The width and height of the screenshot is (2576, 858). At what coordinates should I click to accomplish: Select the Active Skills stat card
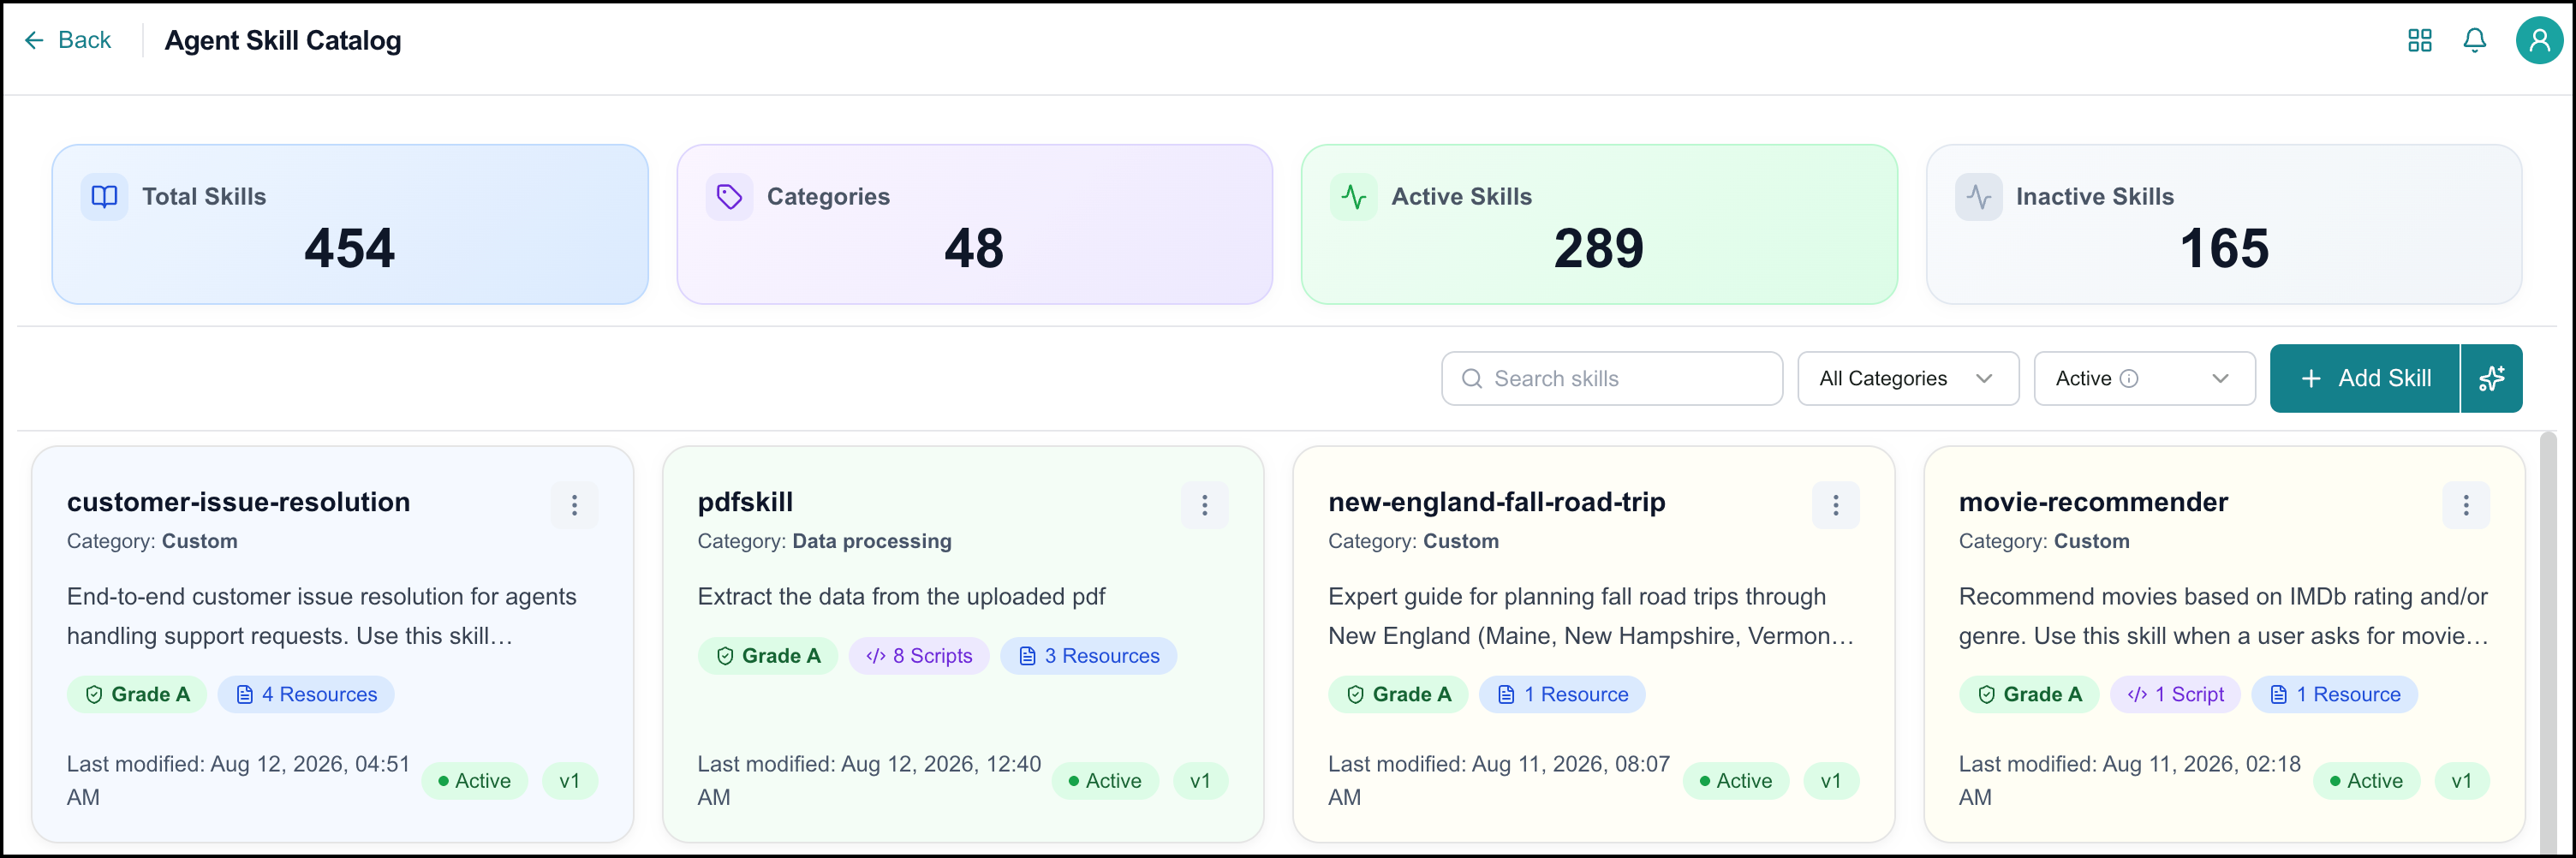point(1598,224)
